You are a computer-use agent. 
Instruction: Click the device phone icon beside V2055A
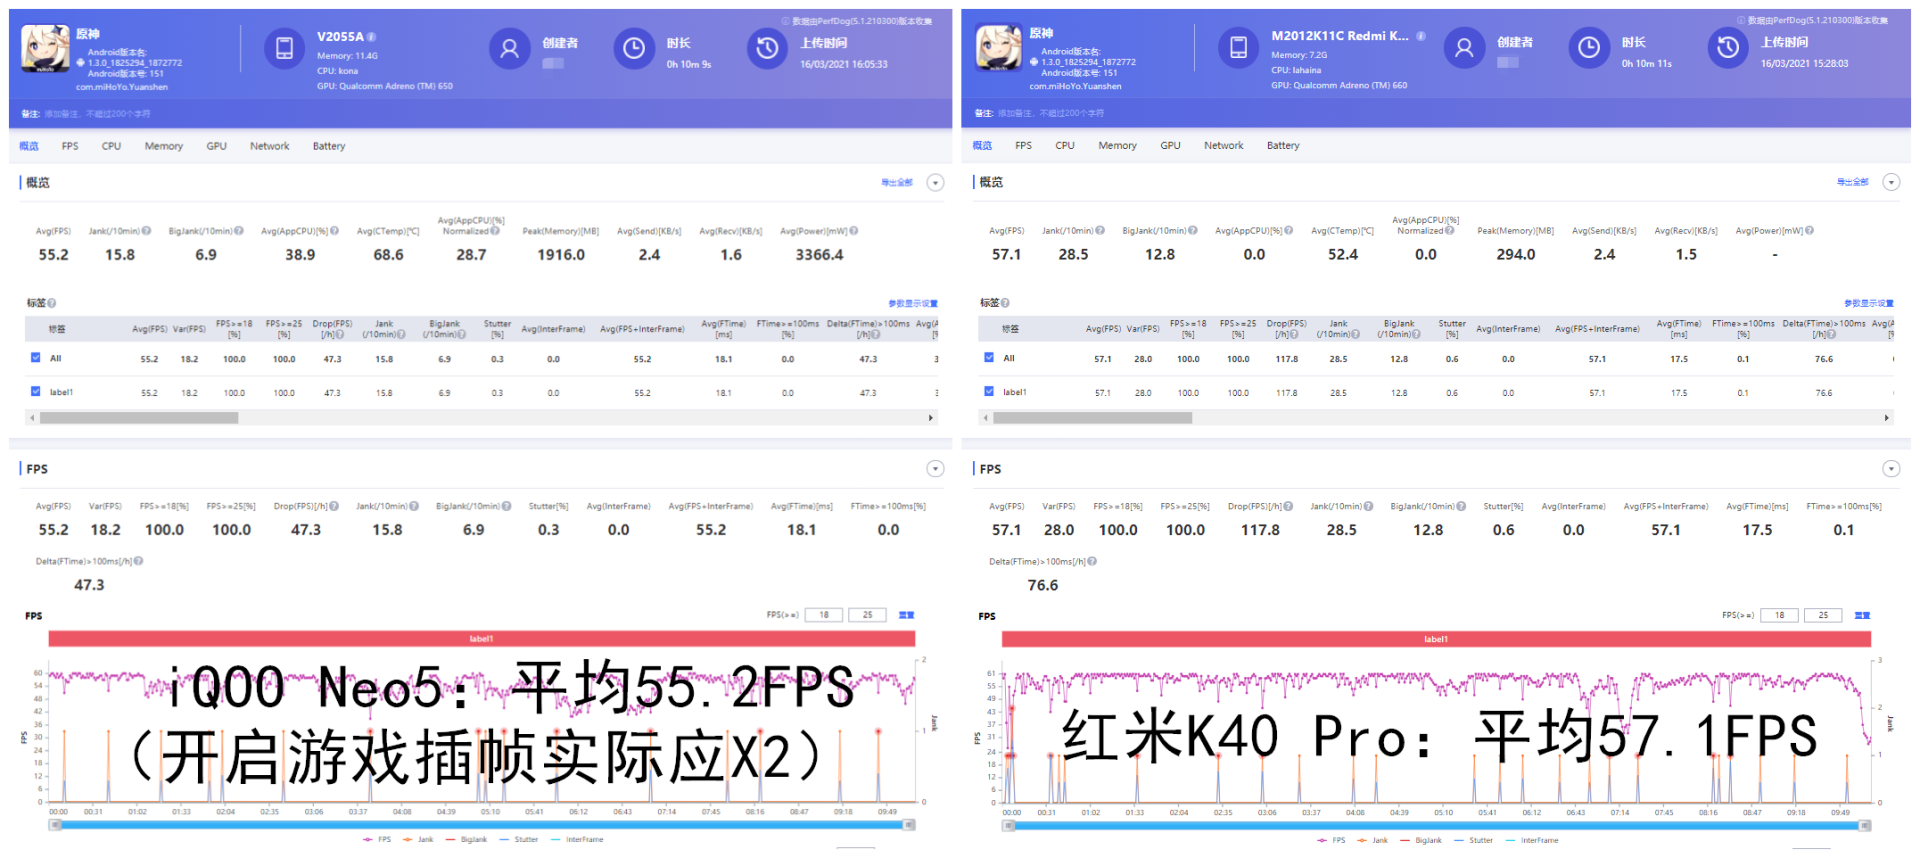click(x=284, y=48)
